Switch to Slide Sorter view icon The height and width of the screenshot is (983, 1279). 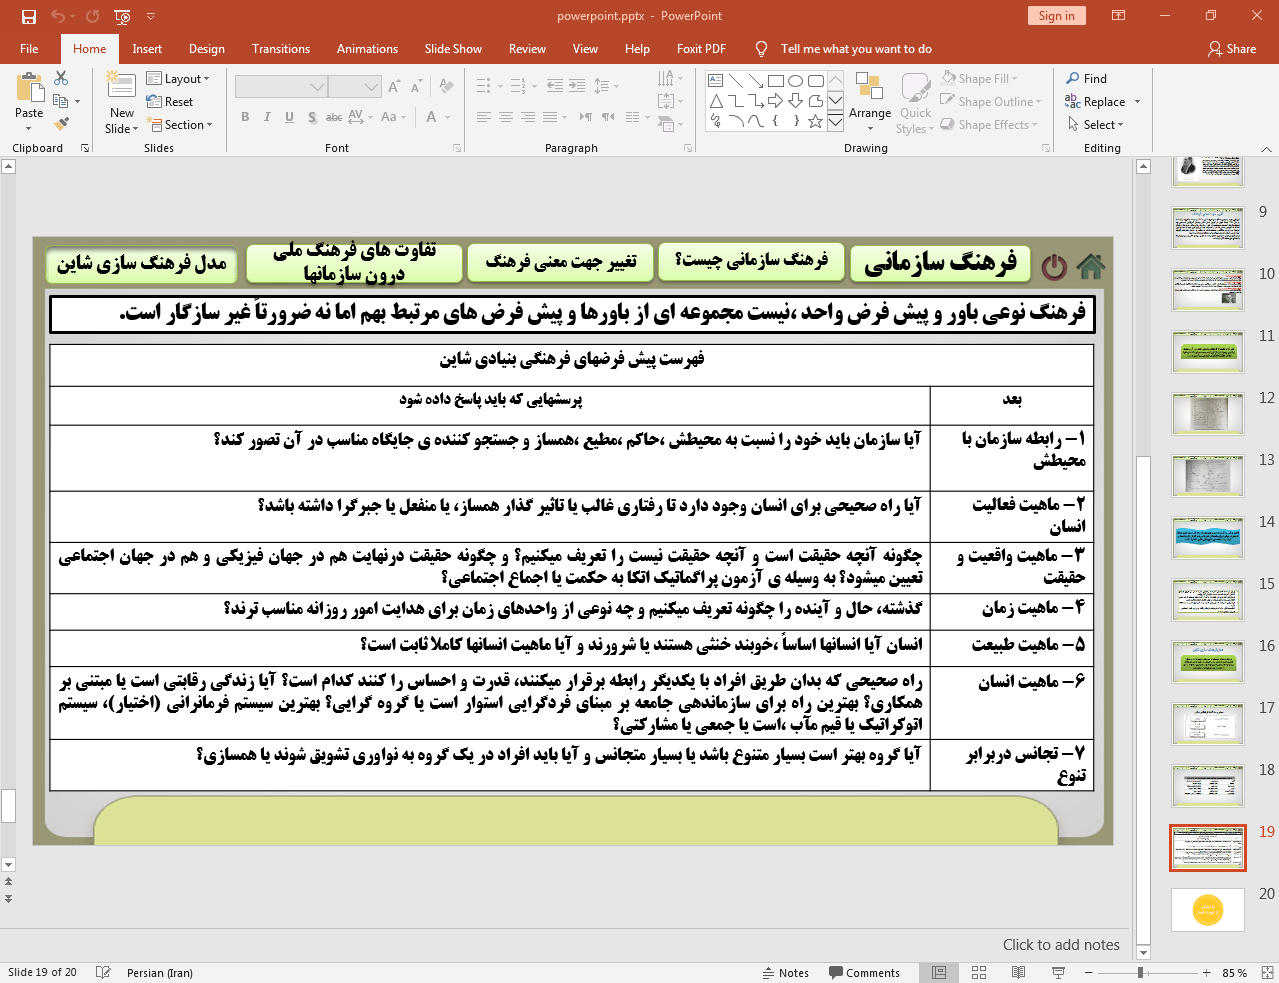[x=979, y=972]
